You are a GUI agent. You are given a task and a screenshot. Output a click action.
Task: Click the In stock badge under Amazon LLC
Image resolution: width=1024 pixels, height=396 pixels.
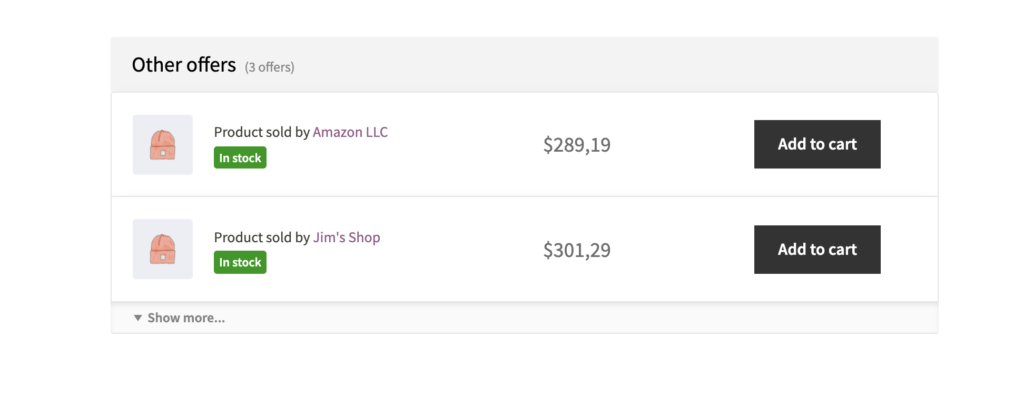tap(240, 157)
